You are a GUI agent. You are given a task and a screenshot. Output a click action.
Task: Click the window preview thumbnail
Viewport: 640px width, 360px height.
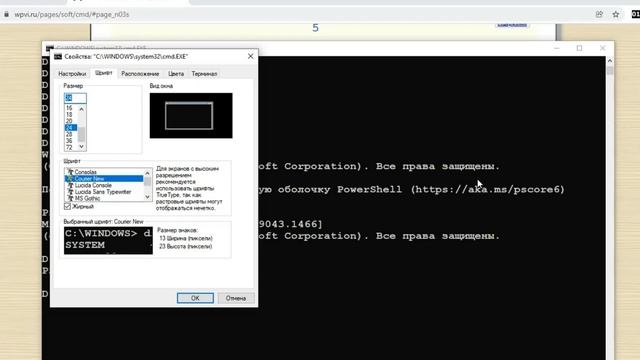tap(191, 116)
